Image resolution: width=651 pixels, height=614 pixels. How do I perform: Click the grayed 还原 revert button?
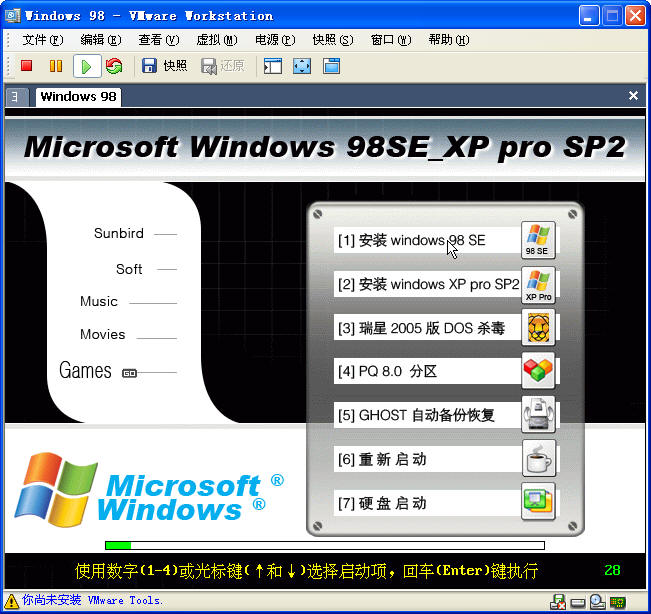[223, 66]
